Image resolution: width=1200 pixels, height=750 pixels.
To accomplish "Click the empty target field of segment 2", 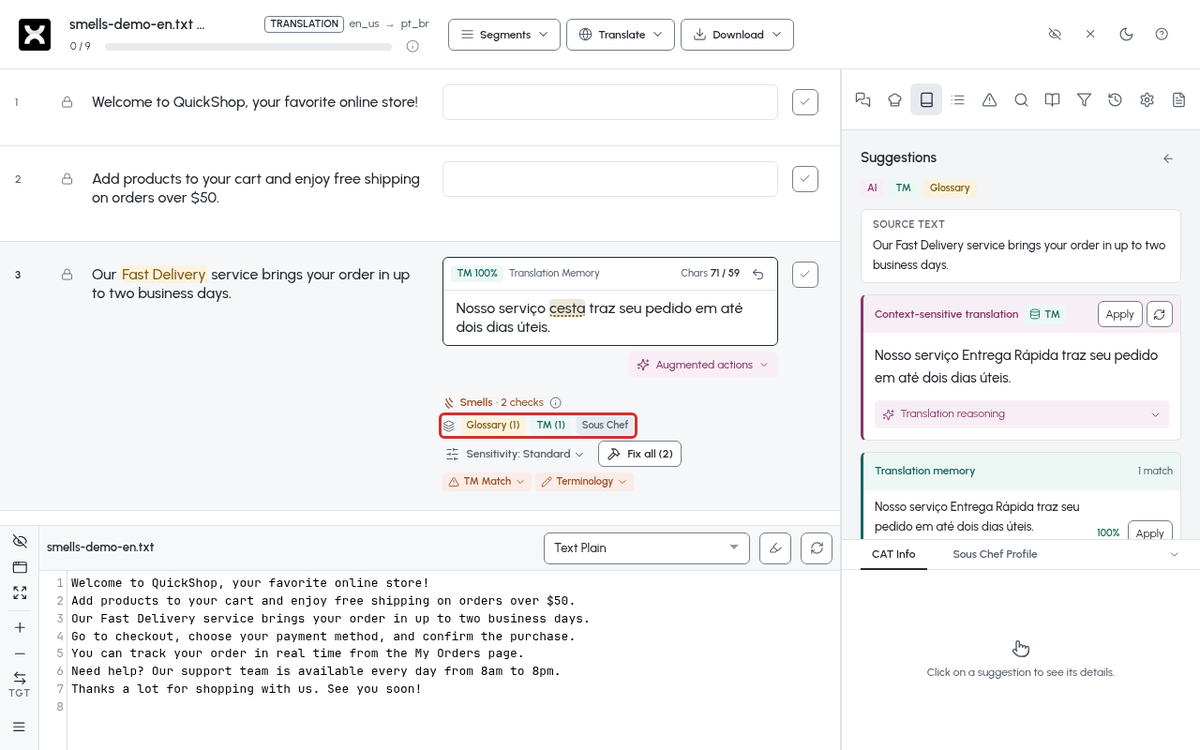I will [x=610, y=179].
